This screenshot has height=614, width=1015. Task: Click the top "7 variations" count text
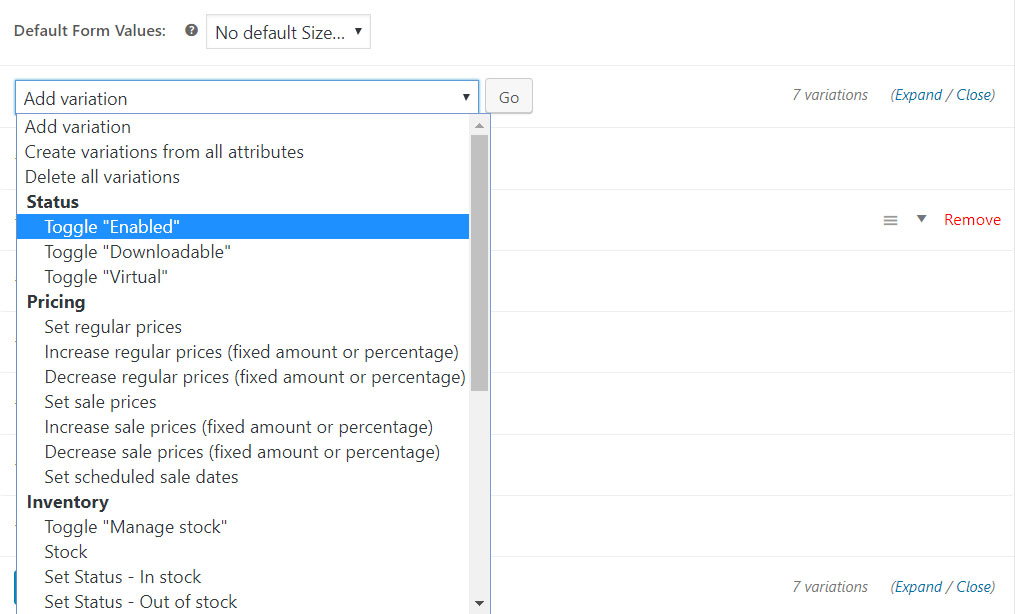coord(831,95)
